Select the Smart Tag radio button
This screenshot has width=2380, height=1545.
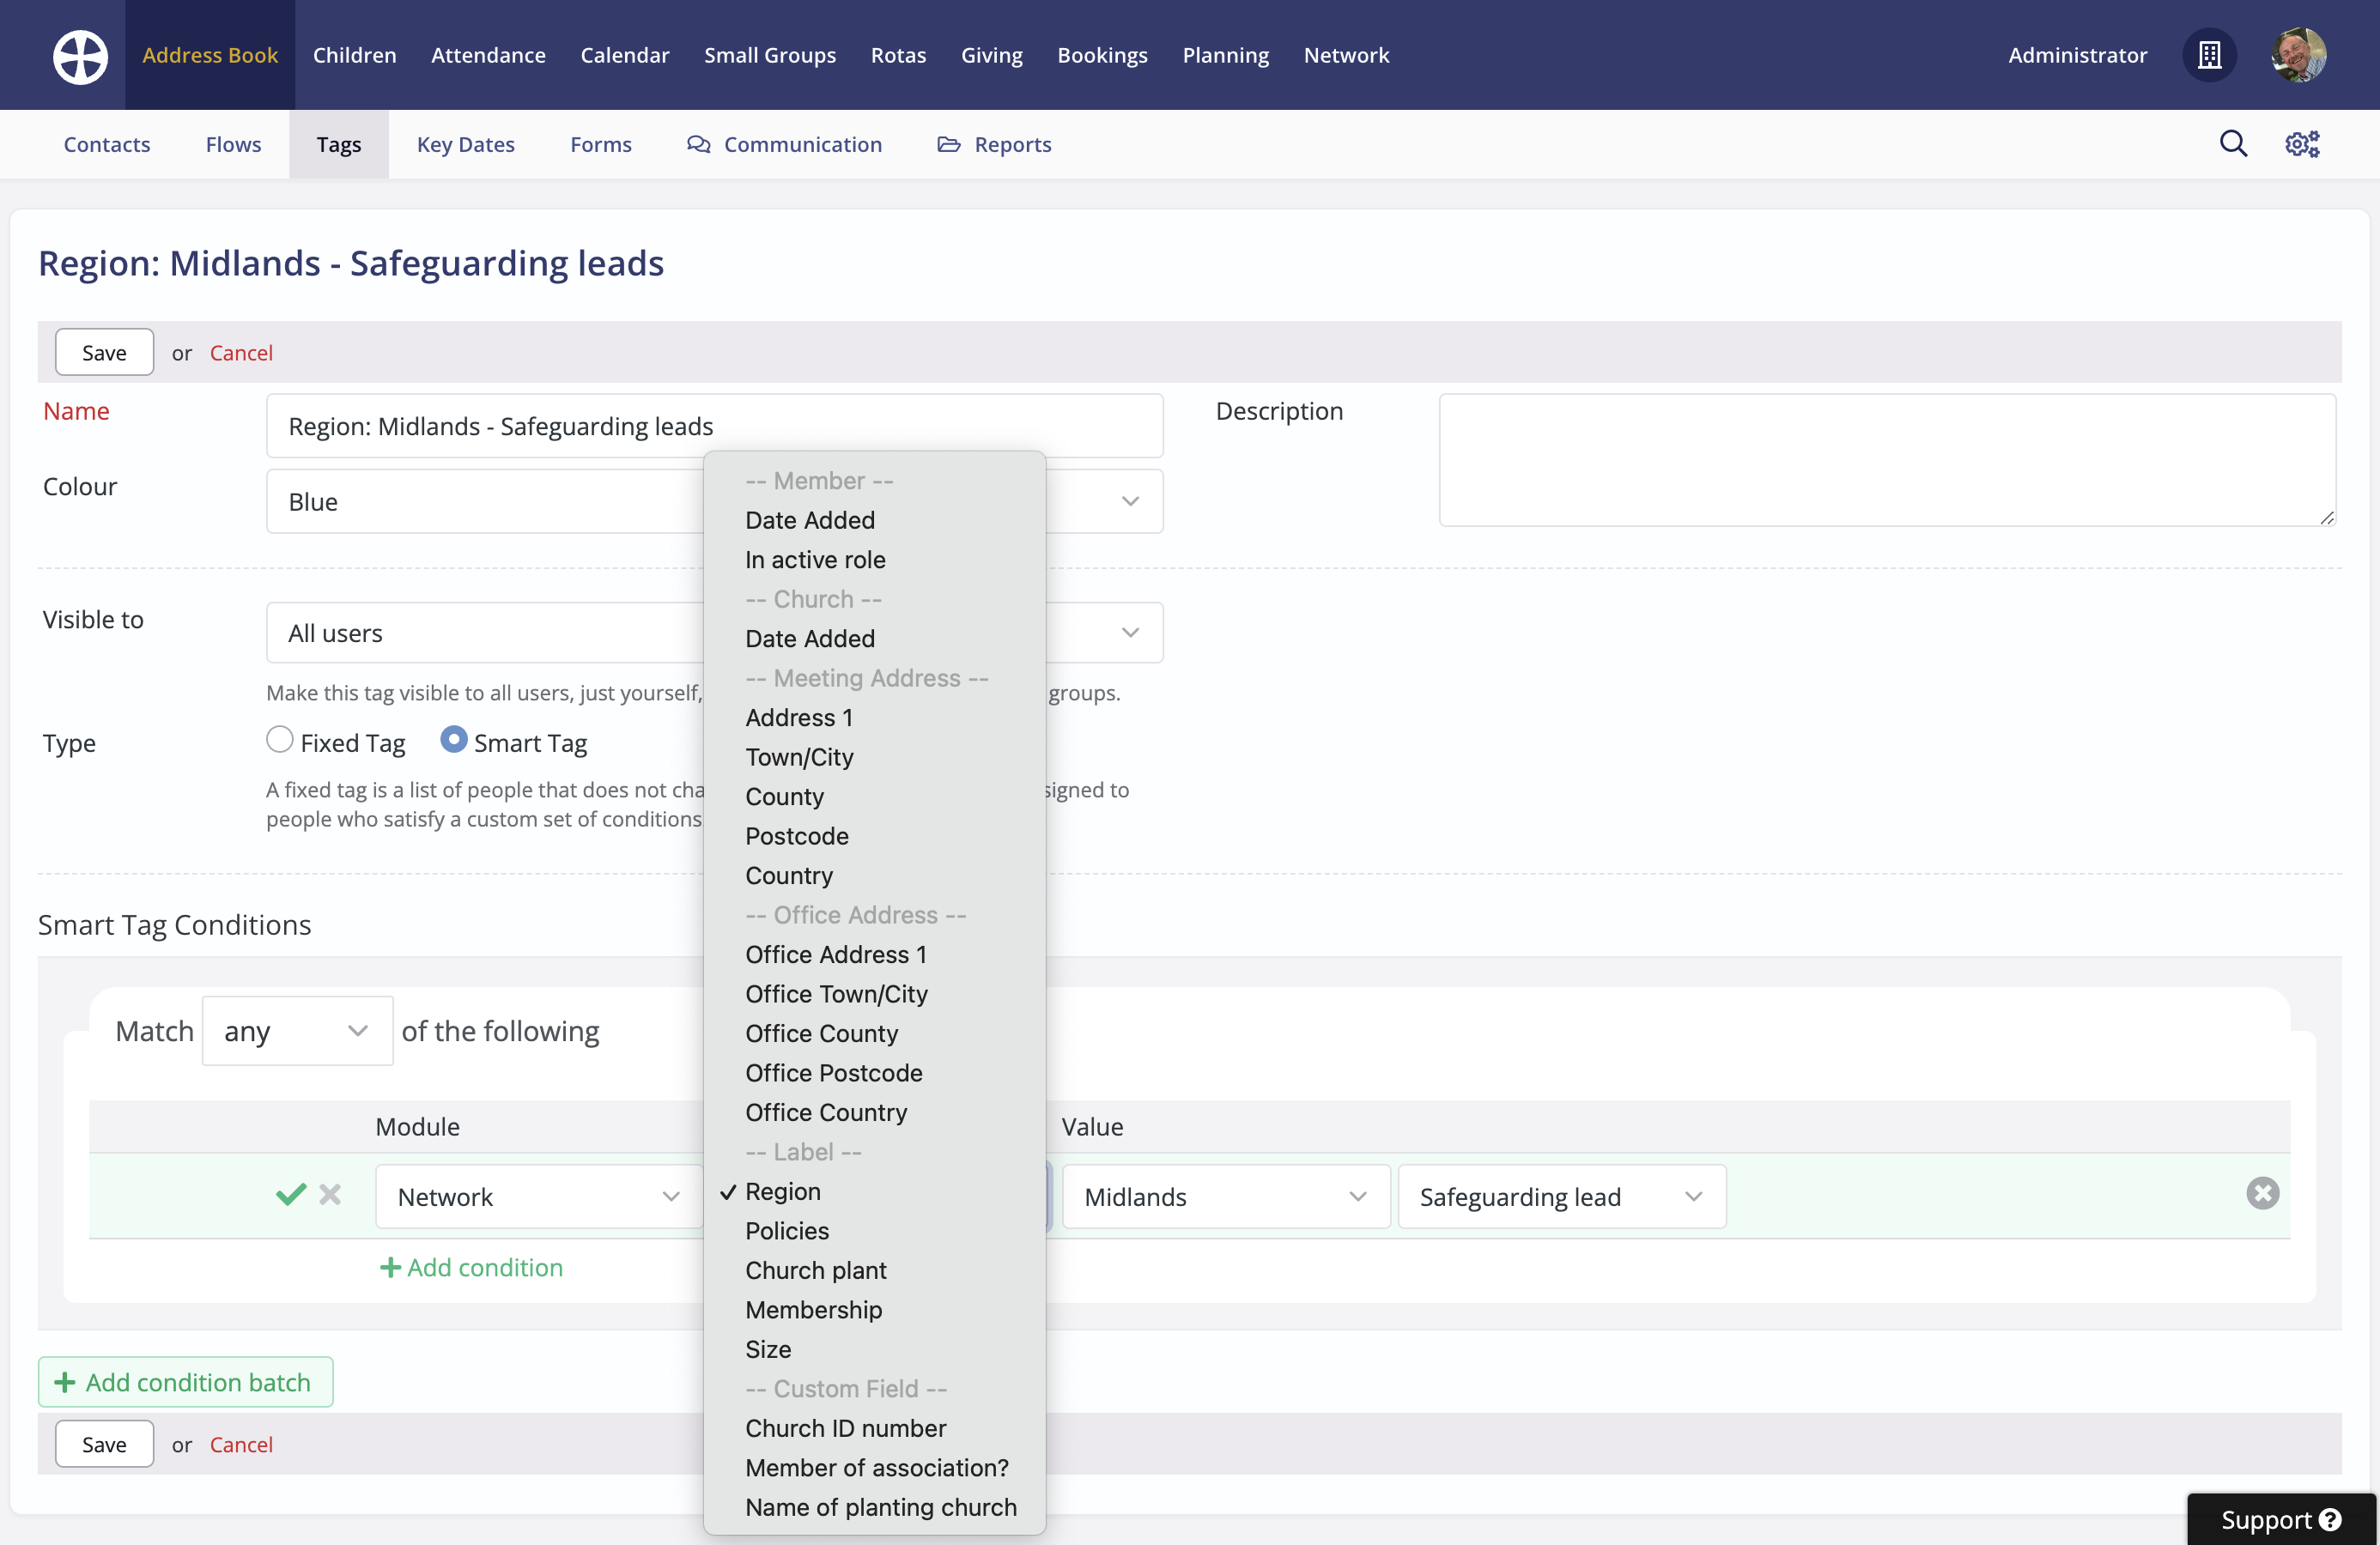[453, 740]
